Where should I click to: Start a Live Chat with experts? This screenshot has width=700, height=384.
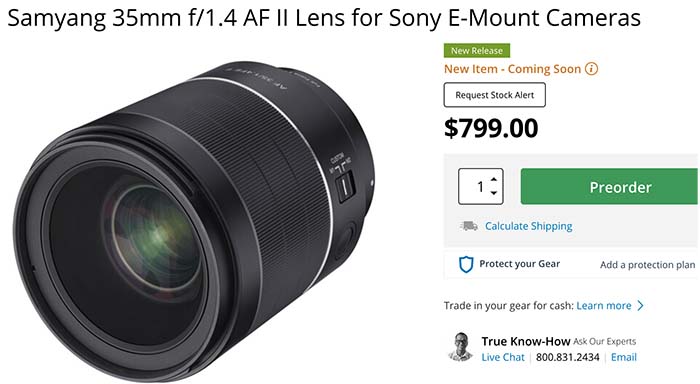click(x=503, y=357)
